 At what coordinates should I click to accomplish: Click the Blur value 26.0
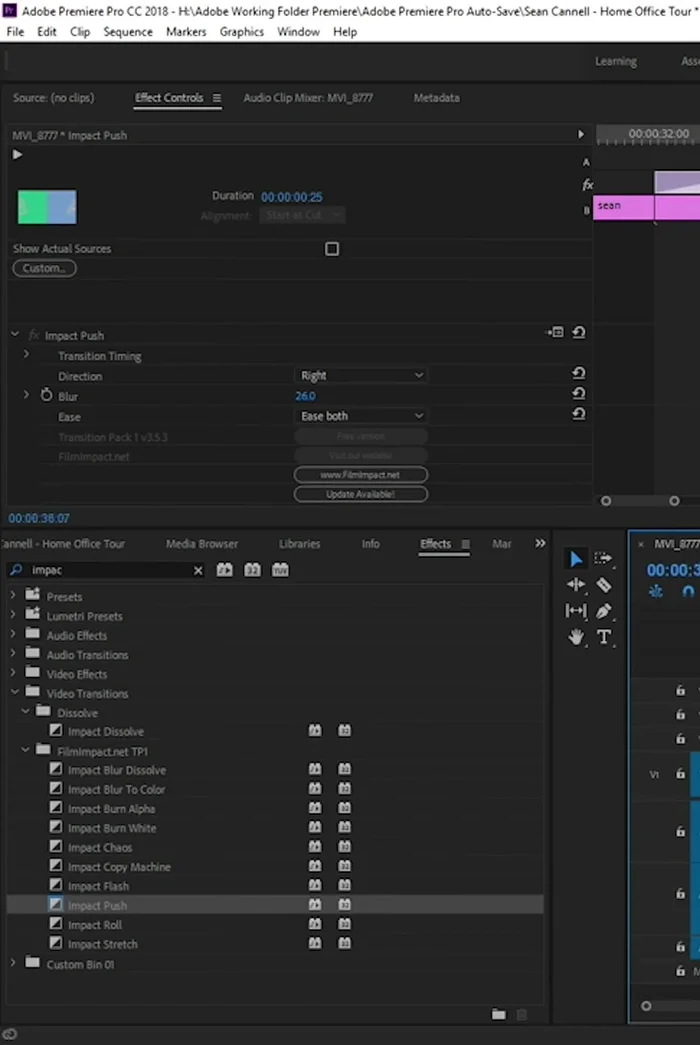tap(306, 396)
